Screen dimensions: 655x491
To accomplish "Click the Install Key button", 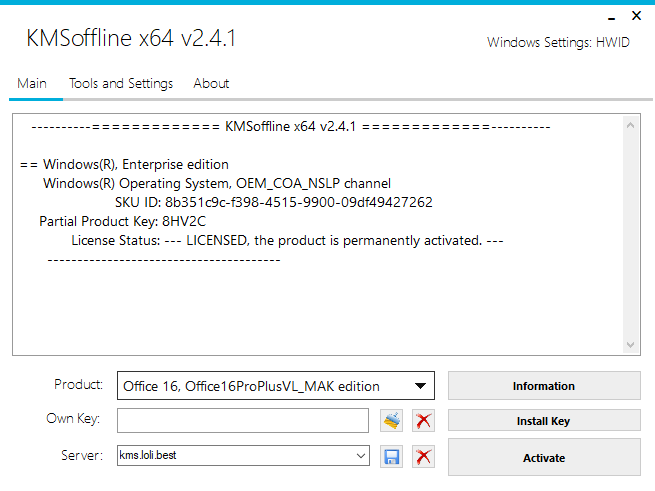I will coord(544,420).
